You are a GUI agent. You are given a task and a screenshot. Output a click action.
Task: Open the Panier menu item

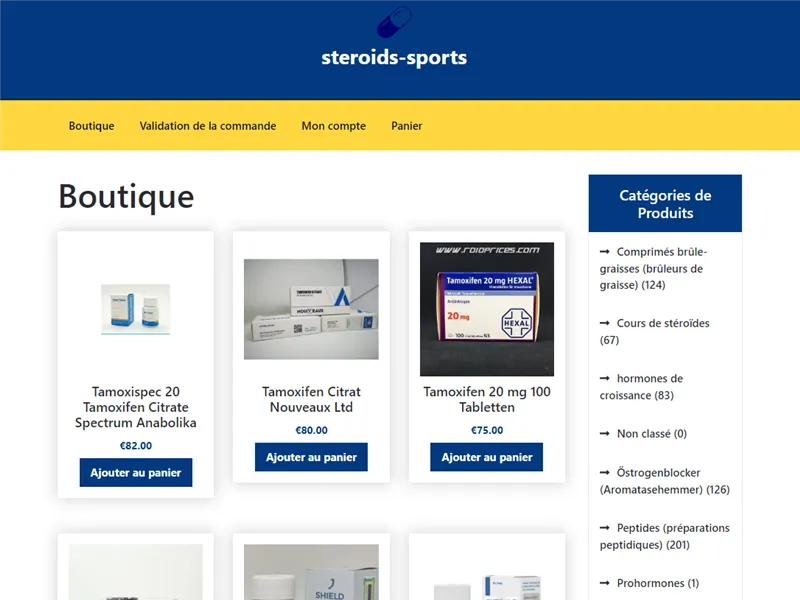coord(407,126)
